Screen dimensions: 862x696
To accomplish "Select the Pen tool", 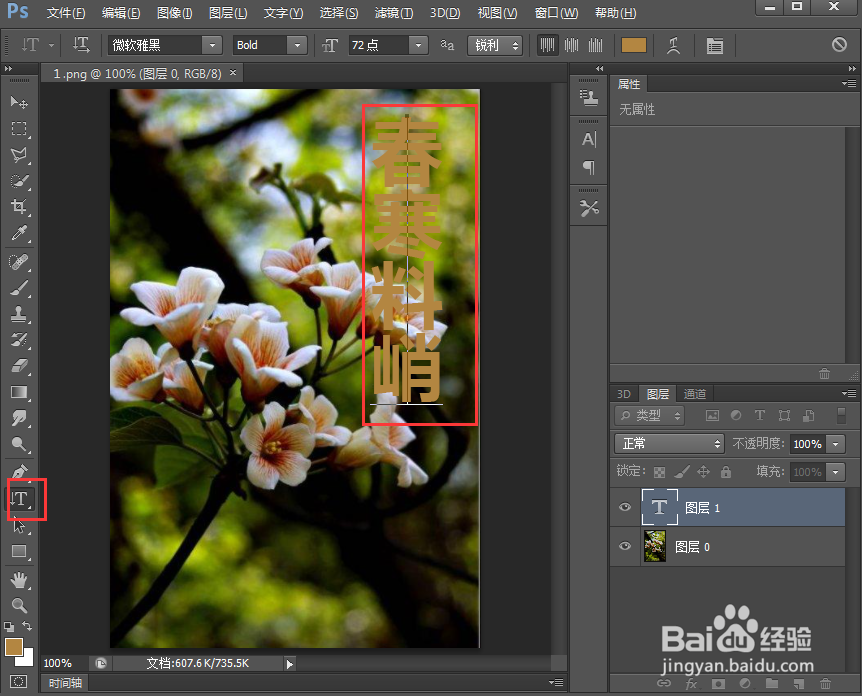I will coord(19,472).
